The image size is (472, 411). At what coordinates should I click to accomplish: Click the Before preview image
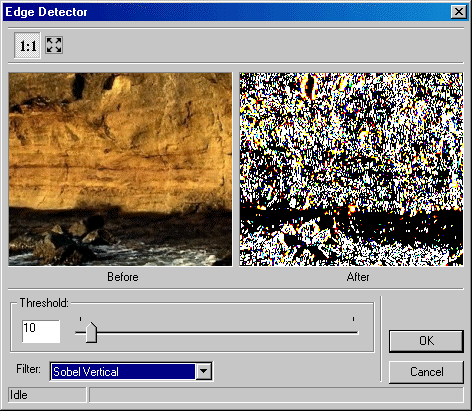[120, 169]
